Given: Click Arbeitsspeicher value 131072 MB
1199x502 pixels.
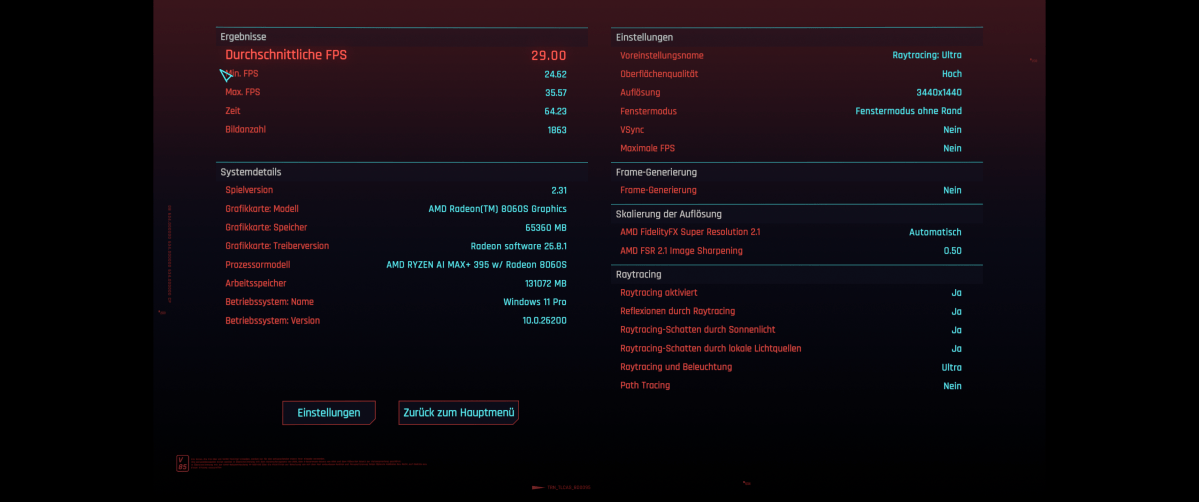Looking at the screenshot, I should [x=544, y=284].
